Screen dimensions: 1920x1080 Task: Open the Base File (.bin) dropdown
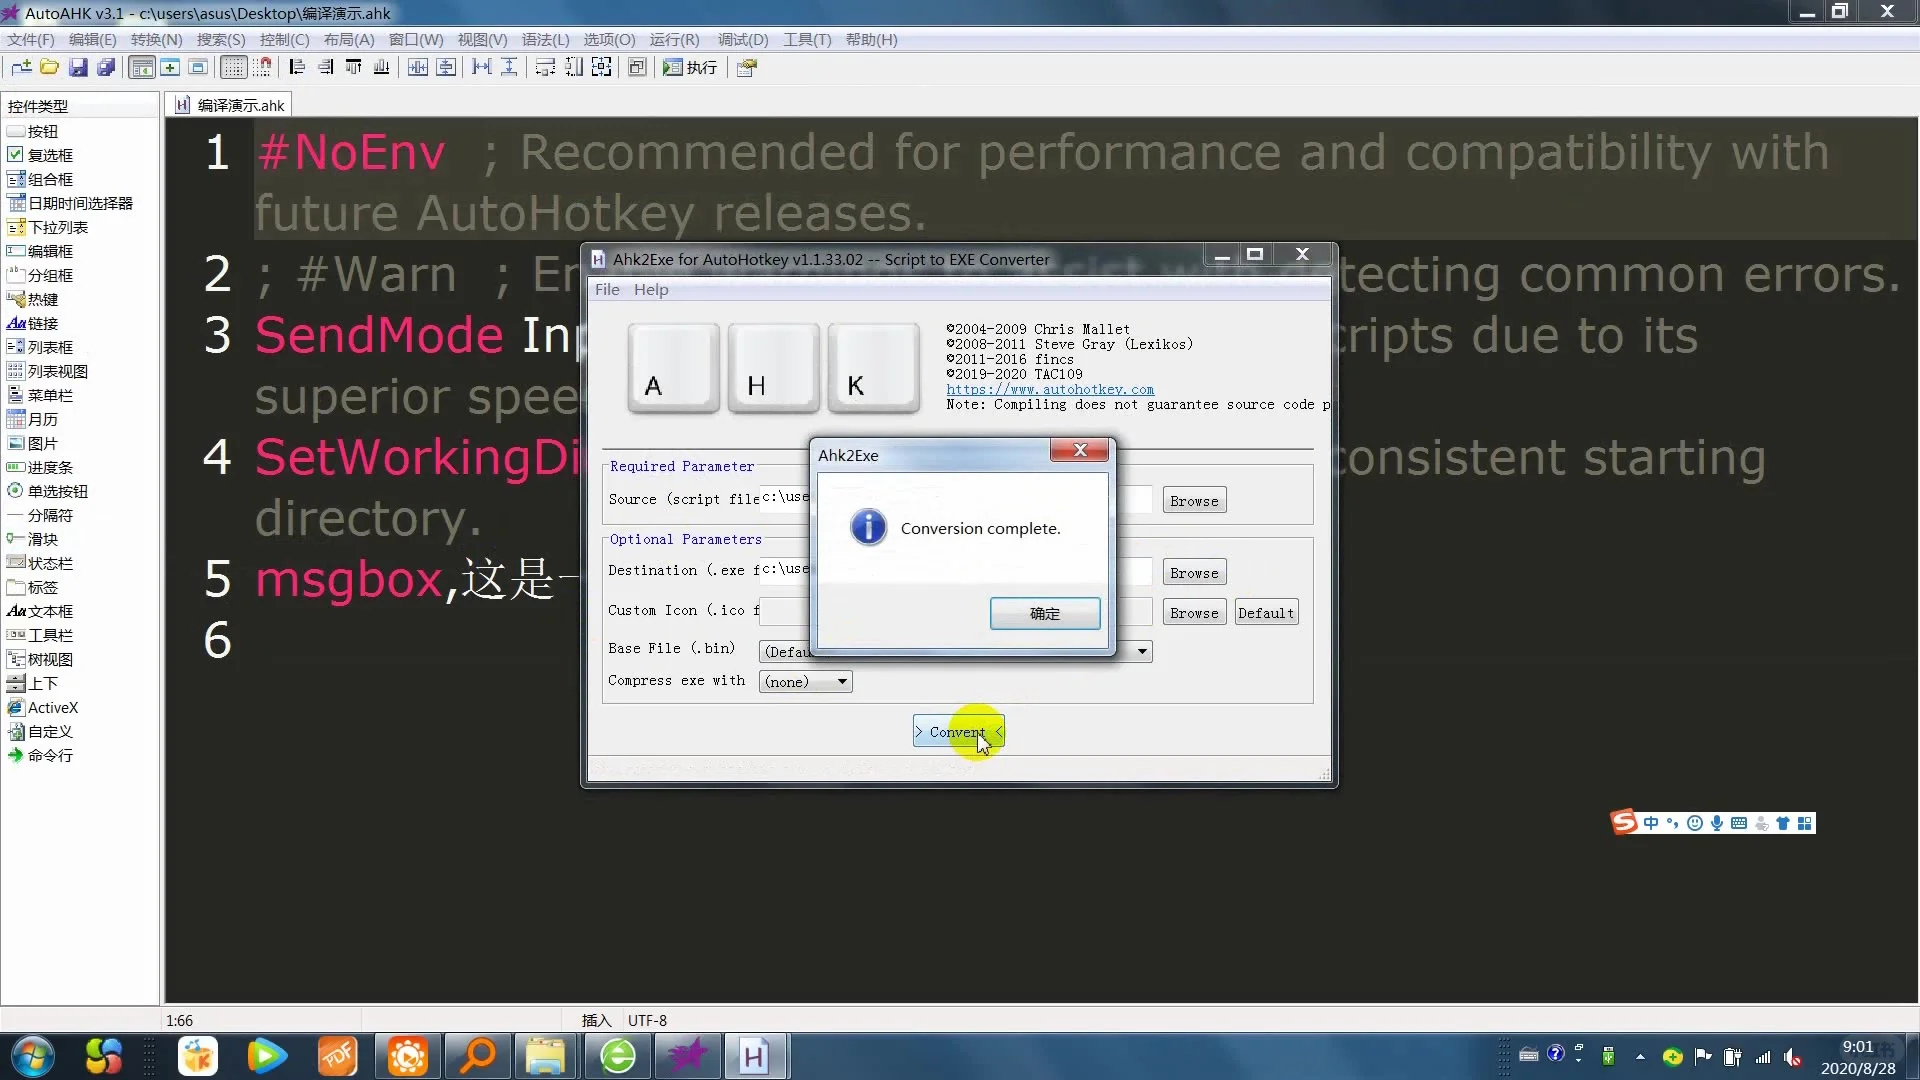tap(1140, 651)
